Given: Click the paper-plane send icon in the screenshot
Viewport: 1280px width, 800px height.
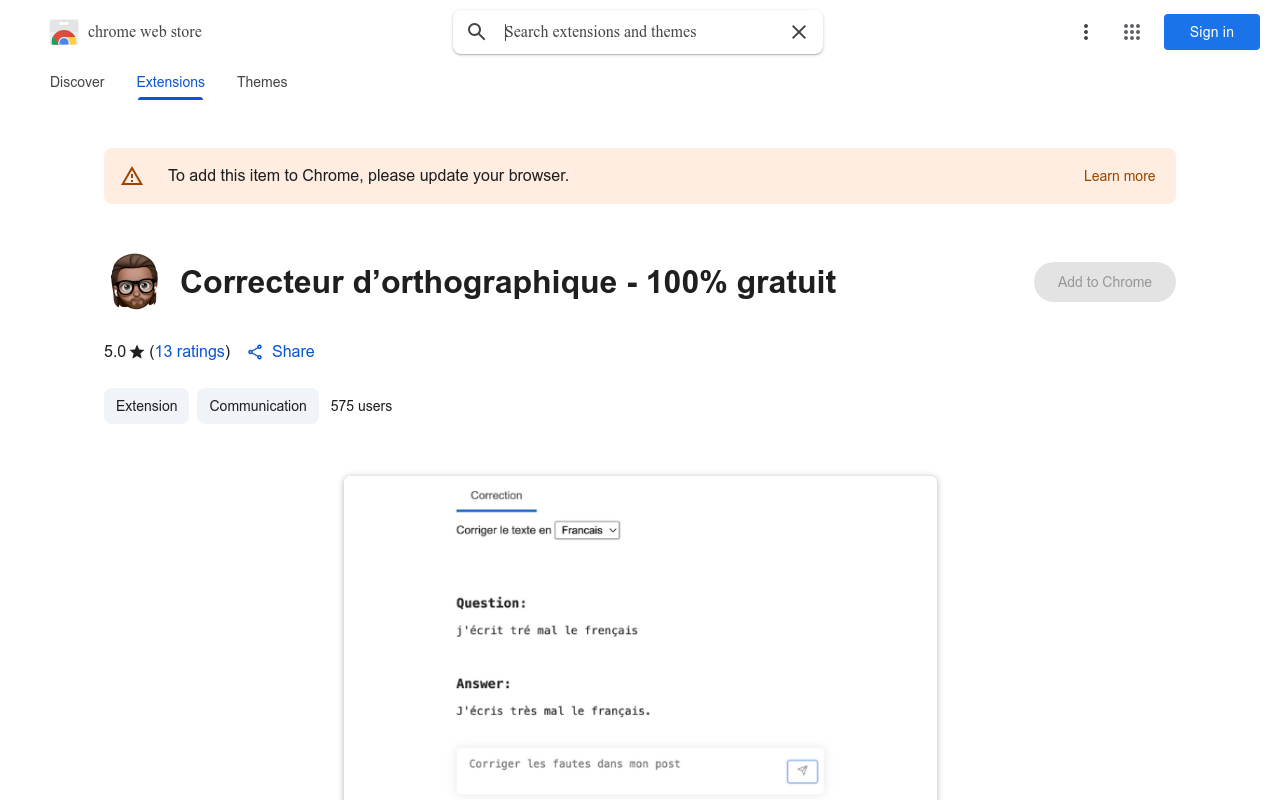Looking at the screenshot, I should (x=802, y=771).
